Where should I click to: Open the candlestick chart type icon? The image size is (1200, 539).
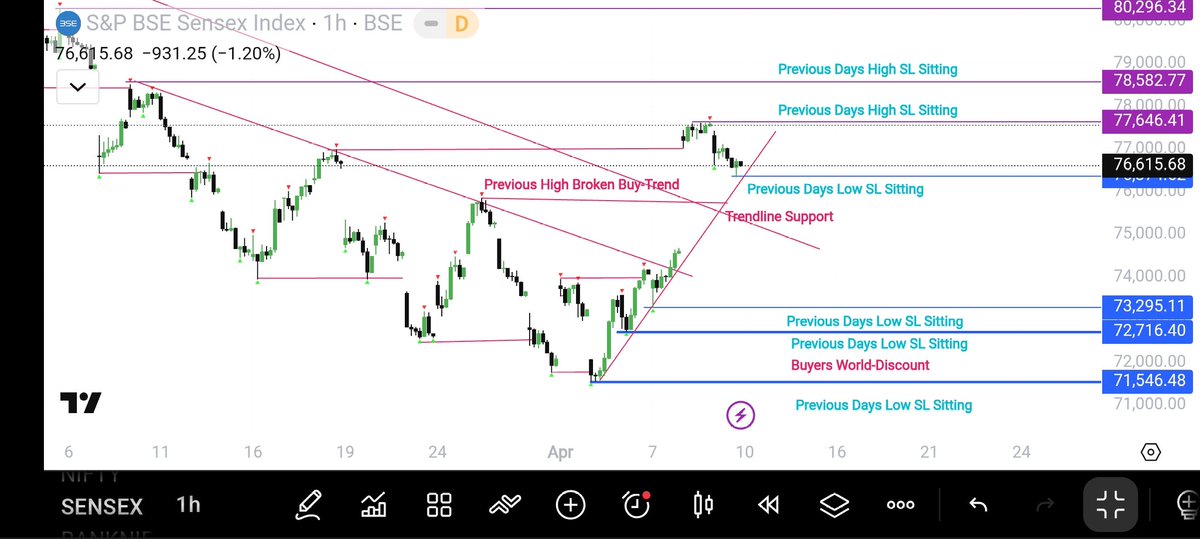(703, 504)
